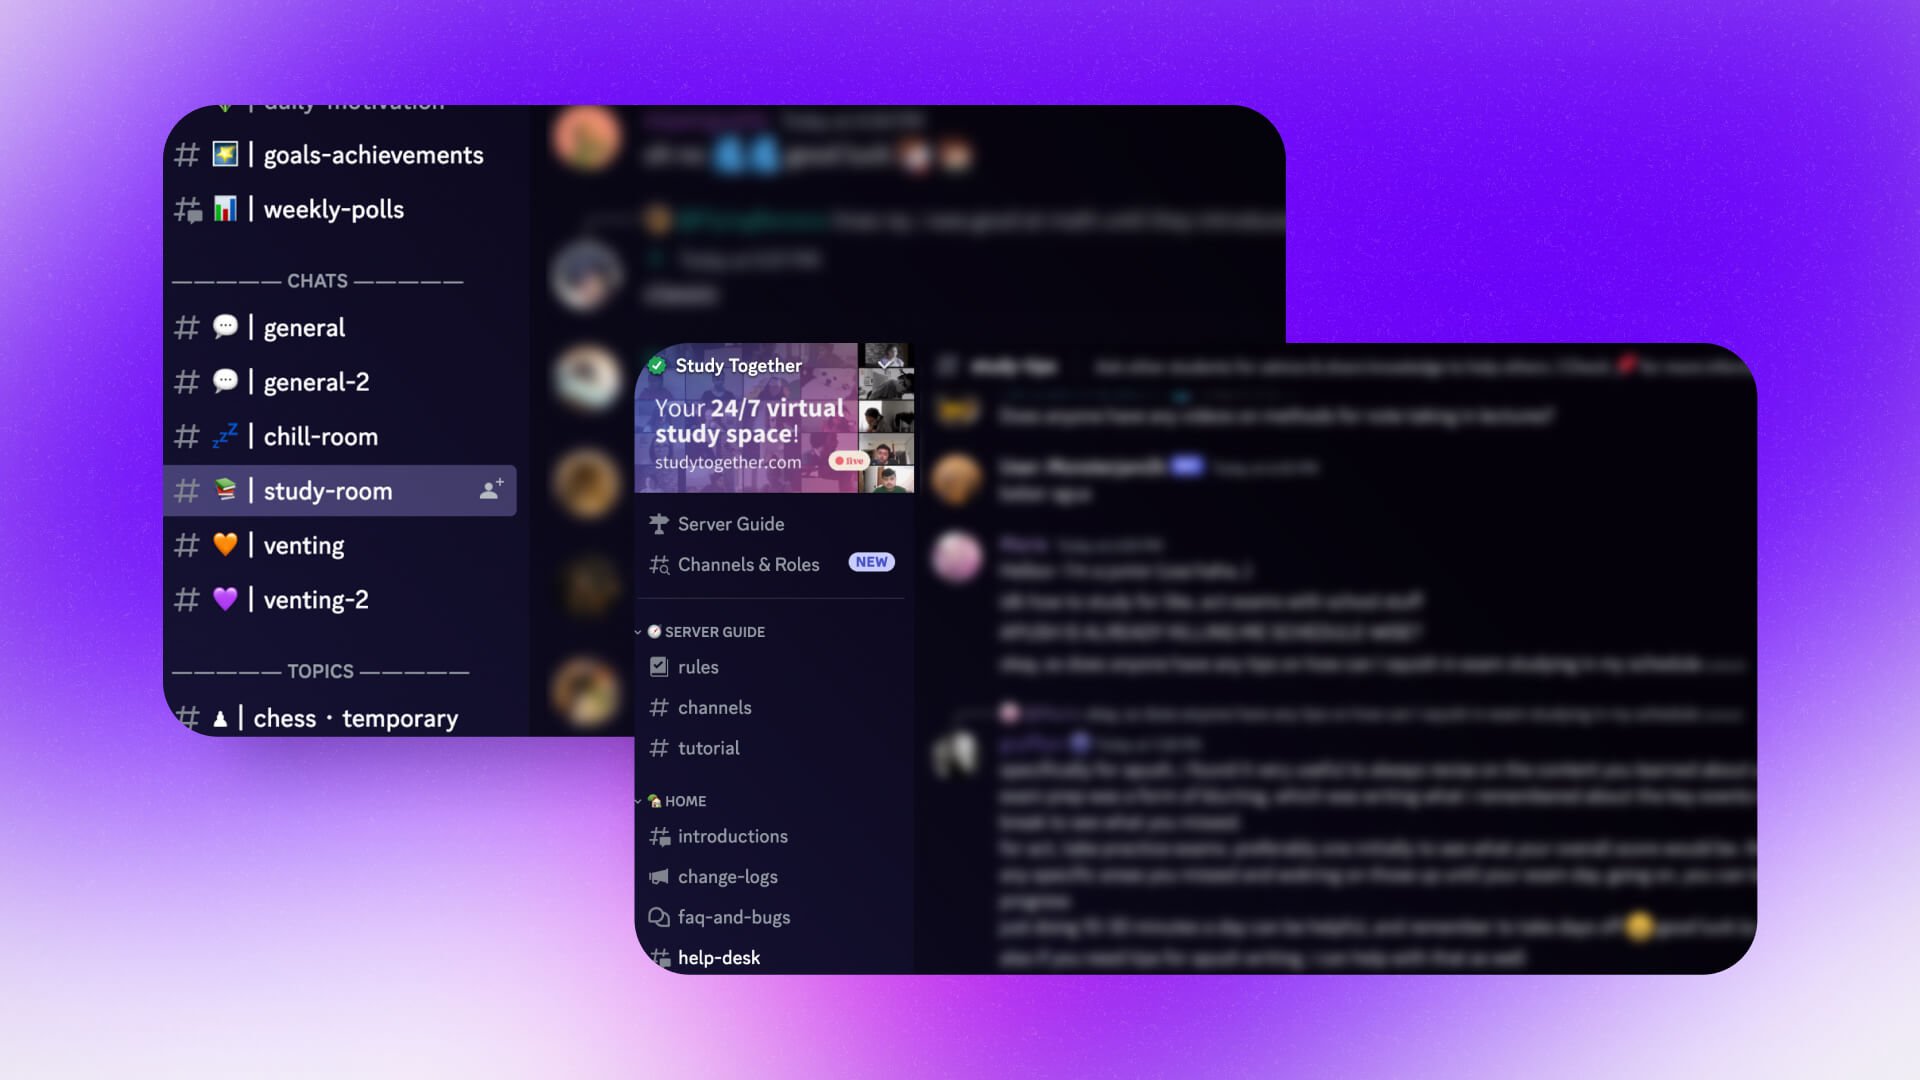
Task: Click the add member icon in study-room
Action: coord(491,489)
